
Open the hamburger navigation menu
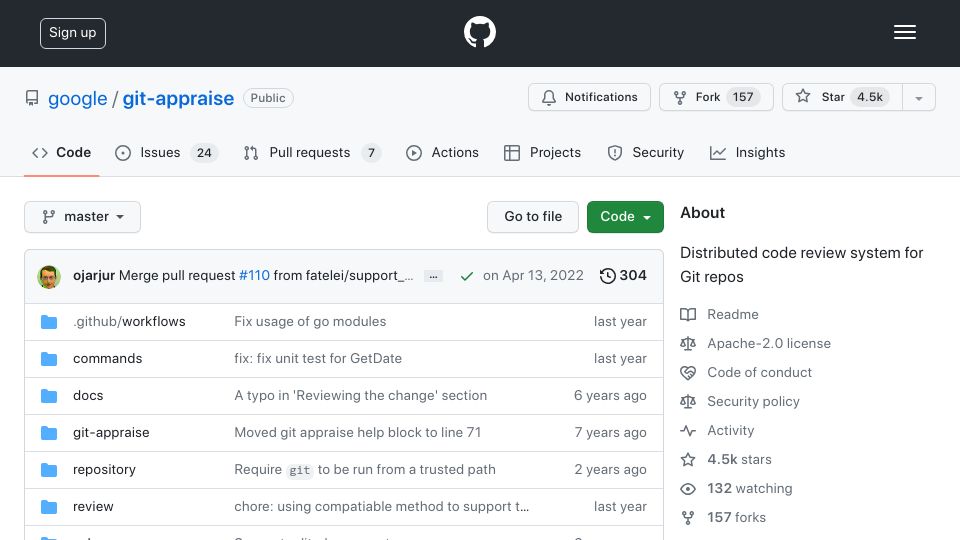[904, 32]
